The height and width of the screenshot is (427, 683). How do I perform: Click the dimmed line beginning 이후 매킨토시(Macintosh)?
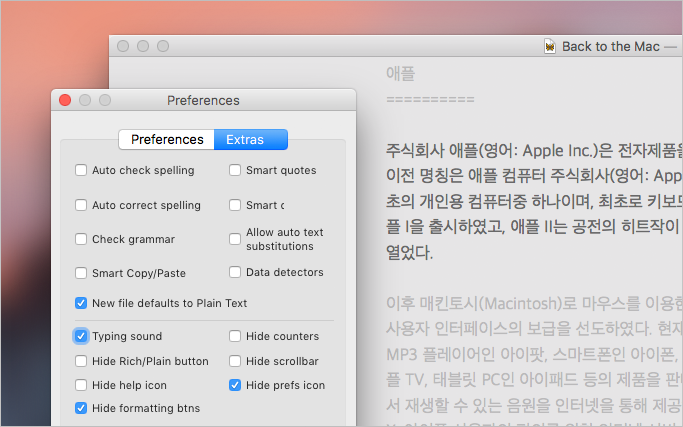(534, 303)
